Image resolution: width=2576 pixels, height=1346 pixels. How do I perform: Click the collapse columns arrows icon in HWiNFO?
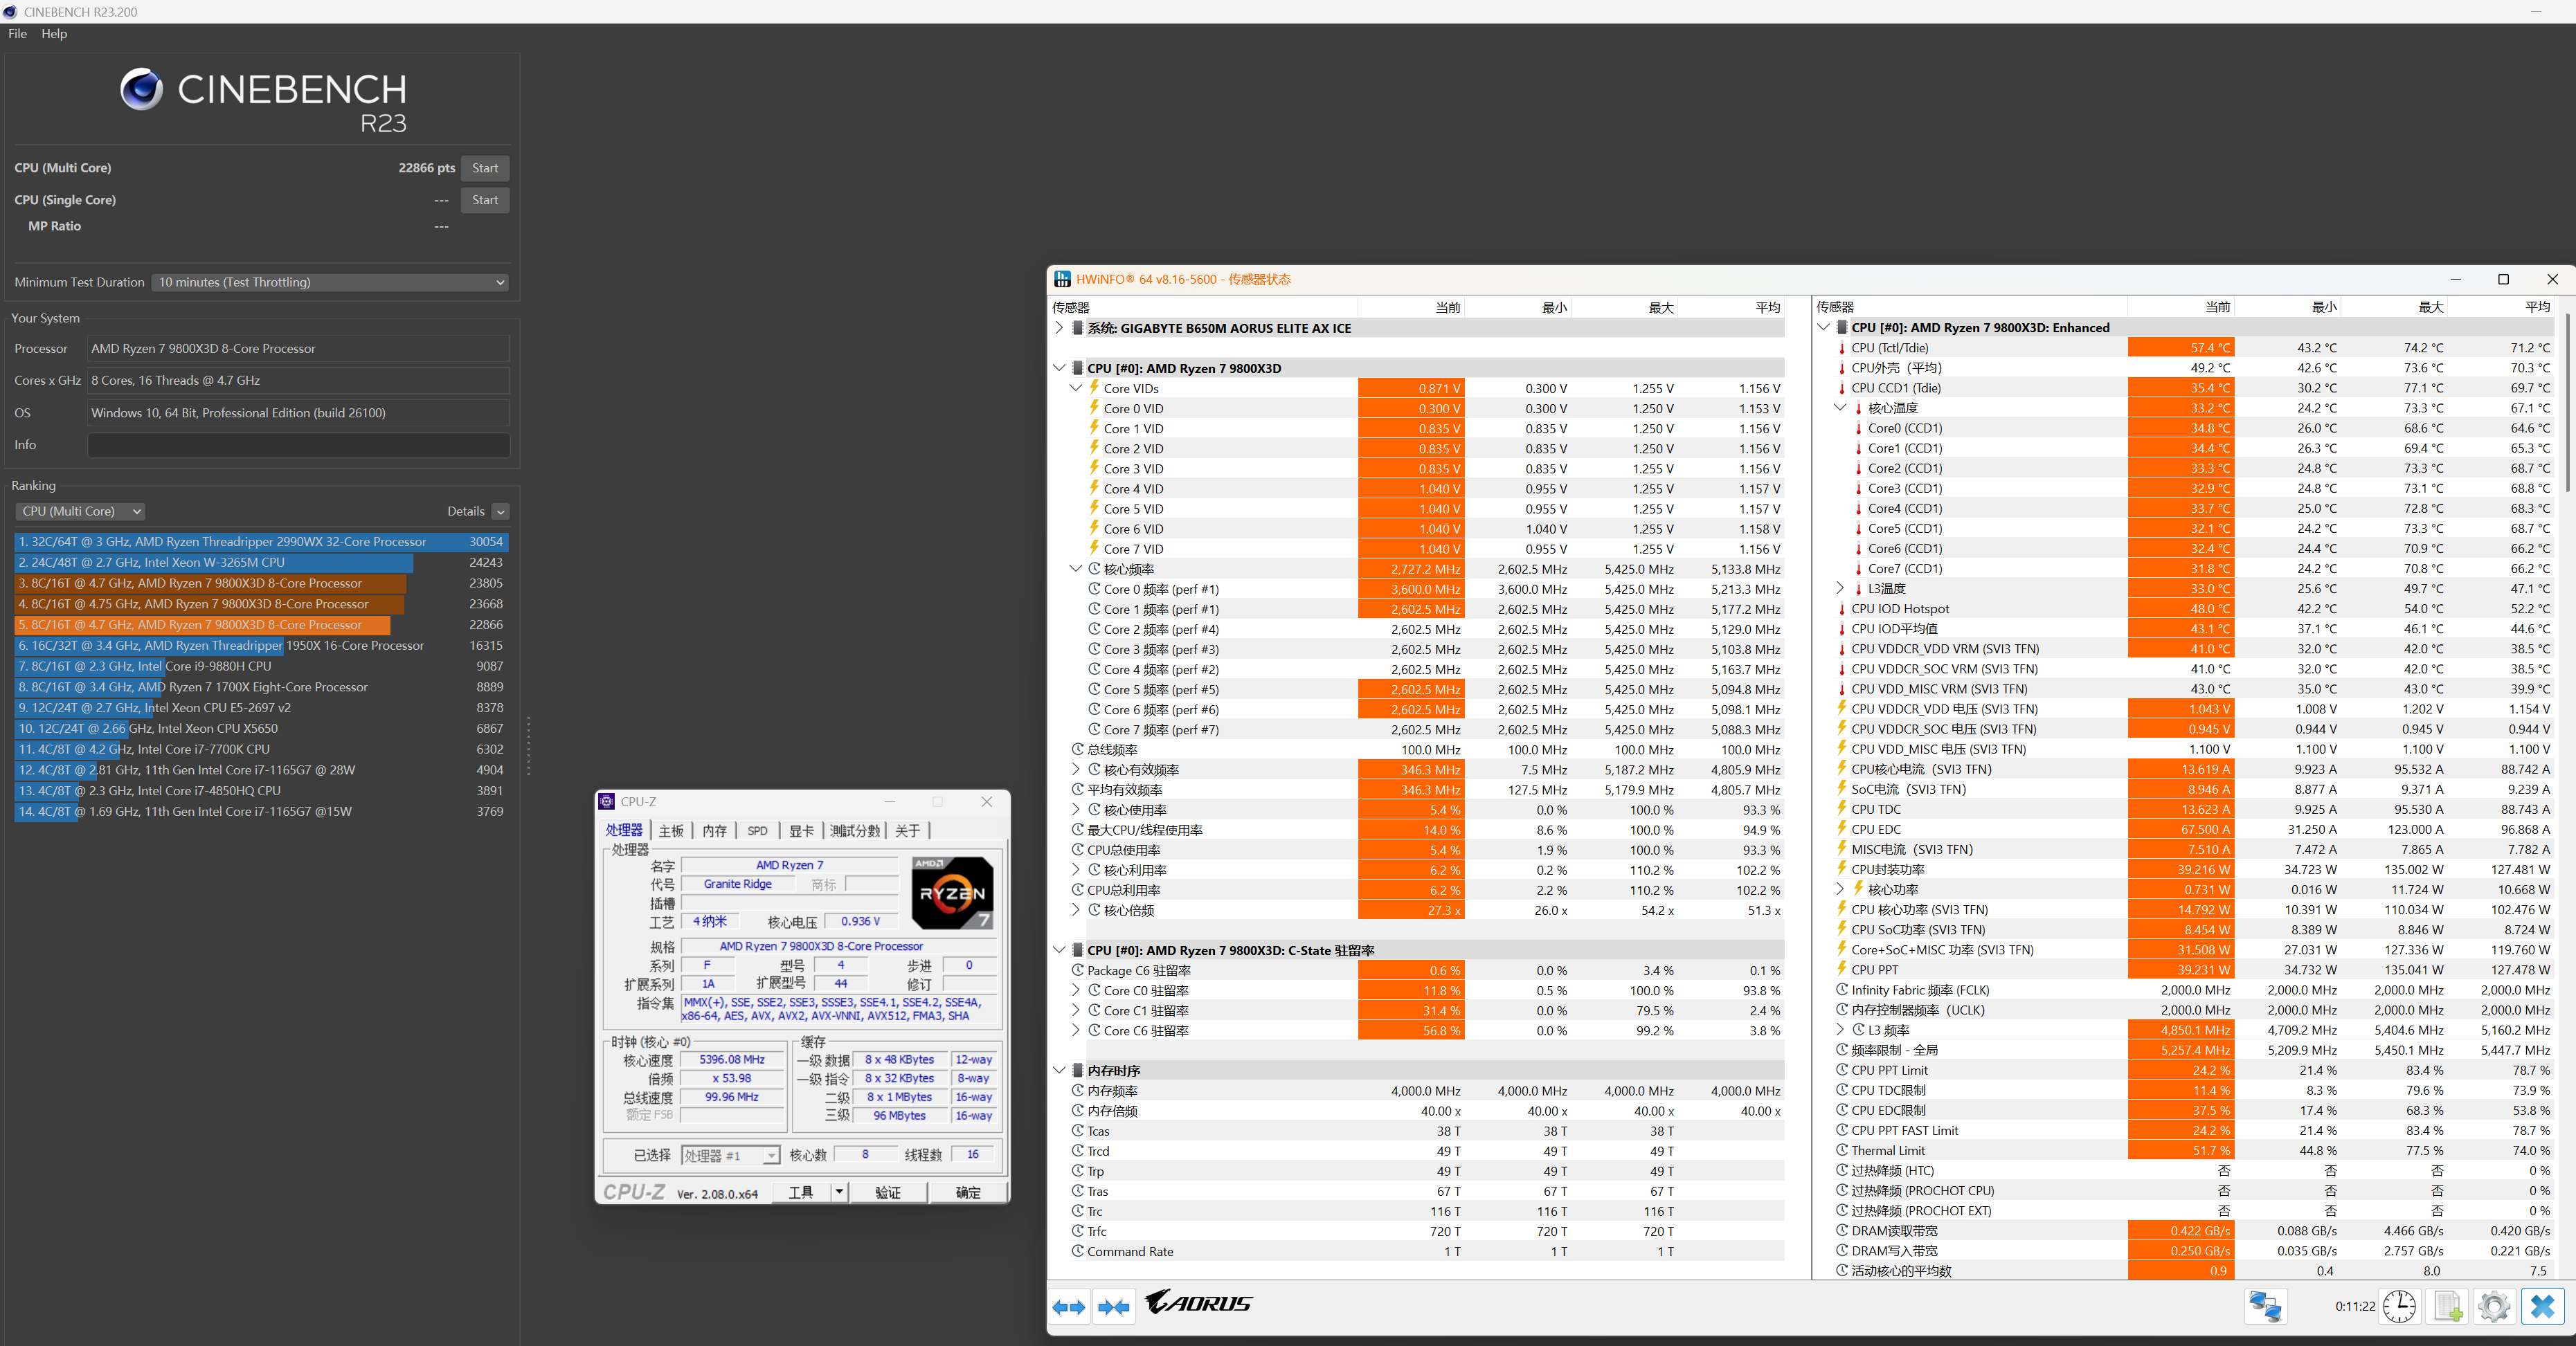[1113, 1307]
